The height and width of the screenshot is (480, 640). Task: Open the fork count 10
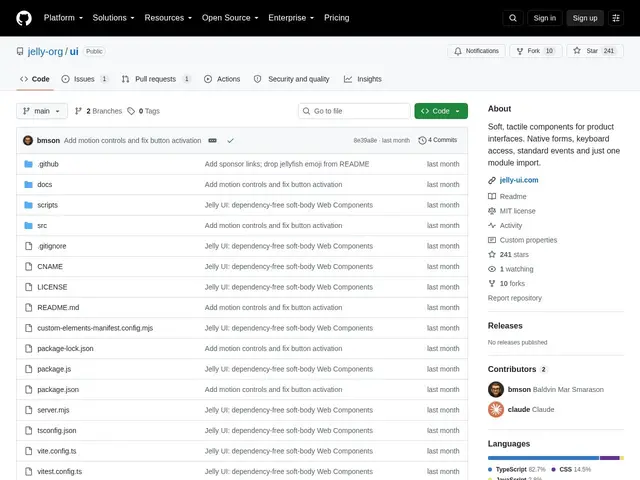pos(549,51)
